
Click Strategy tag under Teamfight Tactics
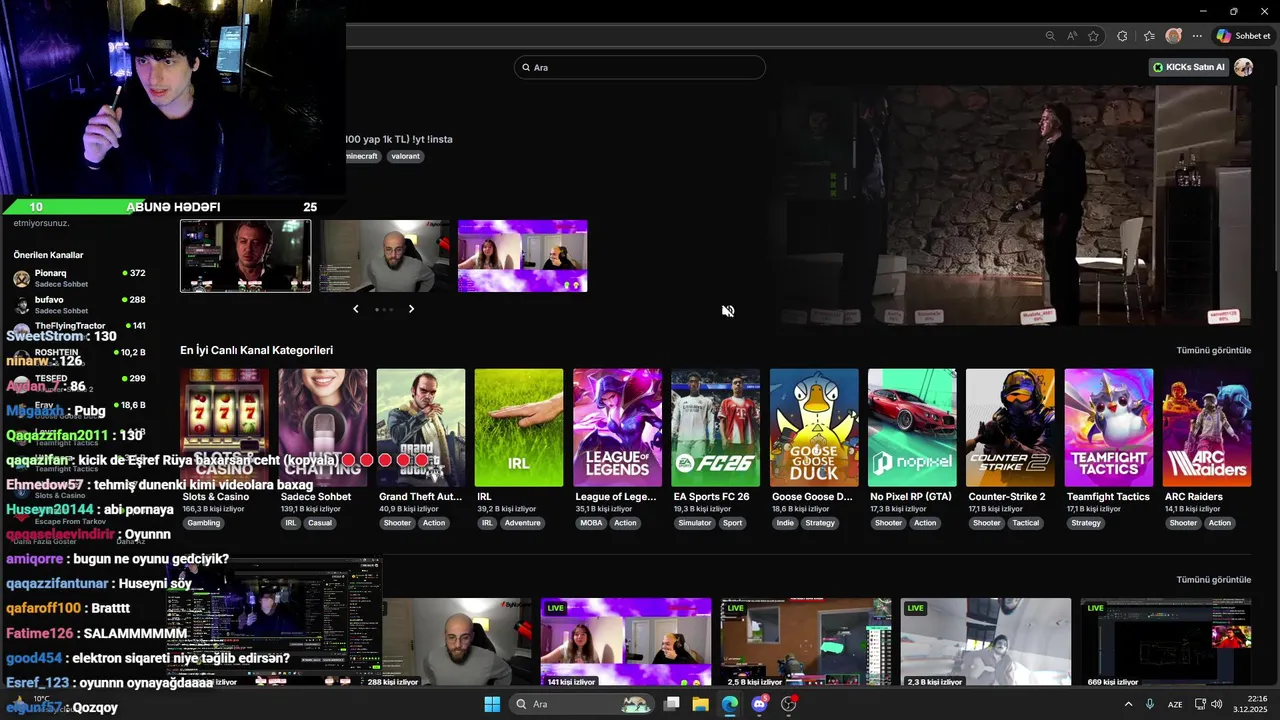click(x=1086, y=523)
